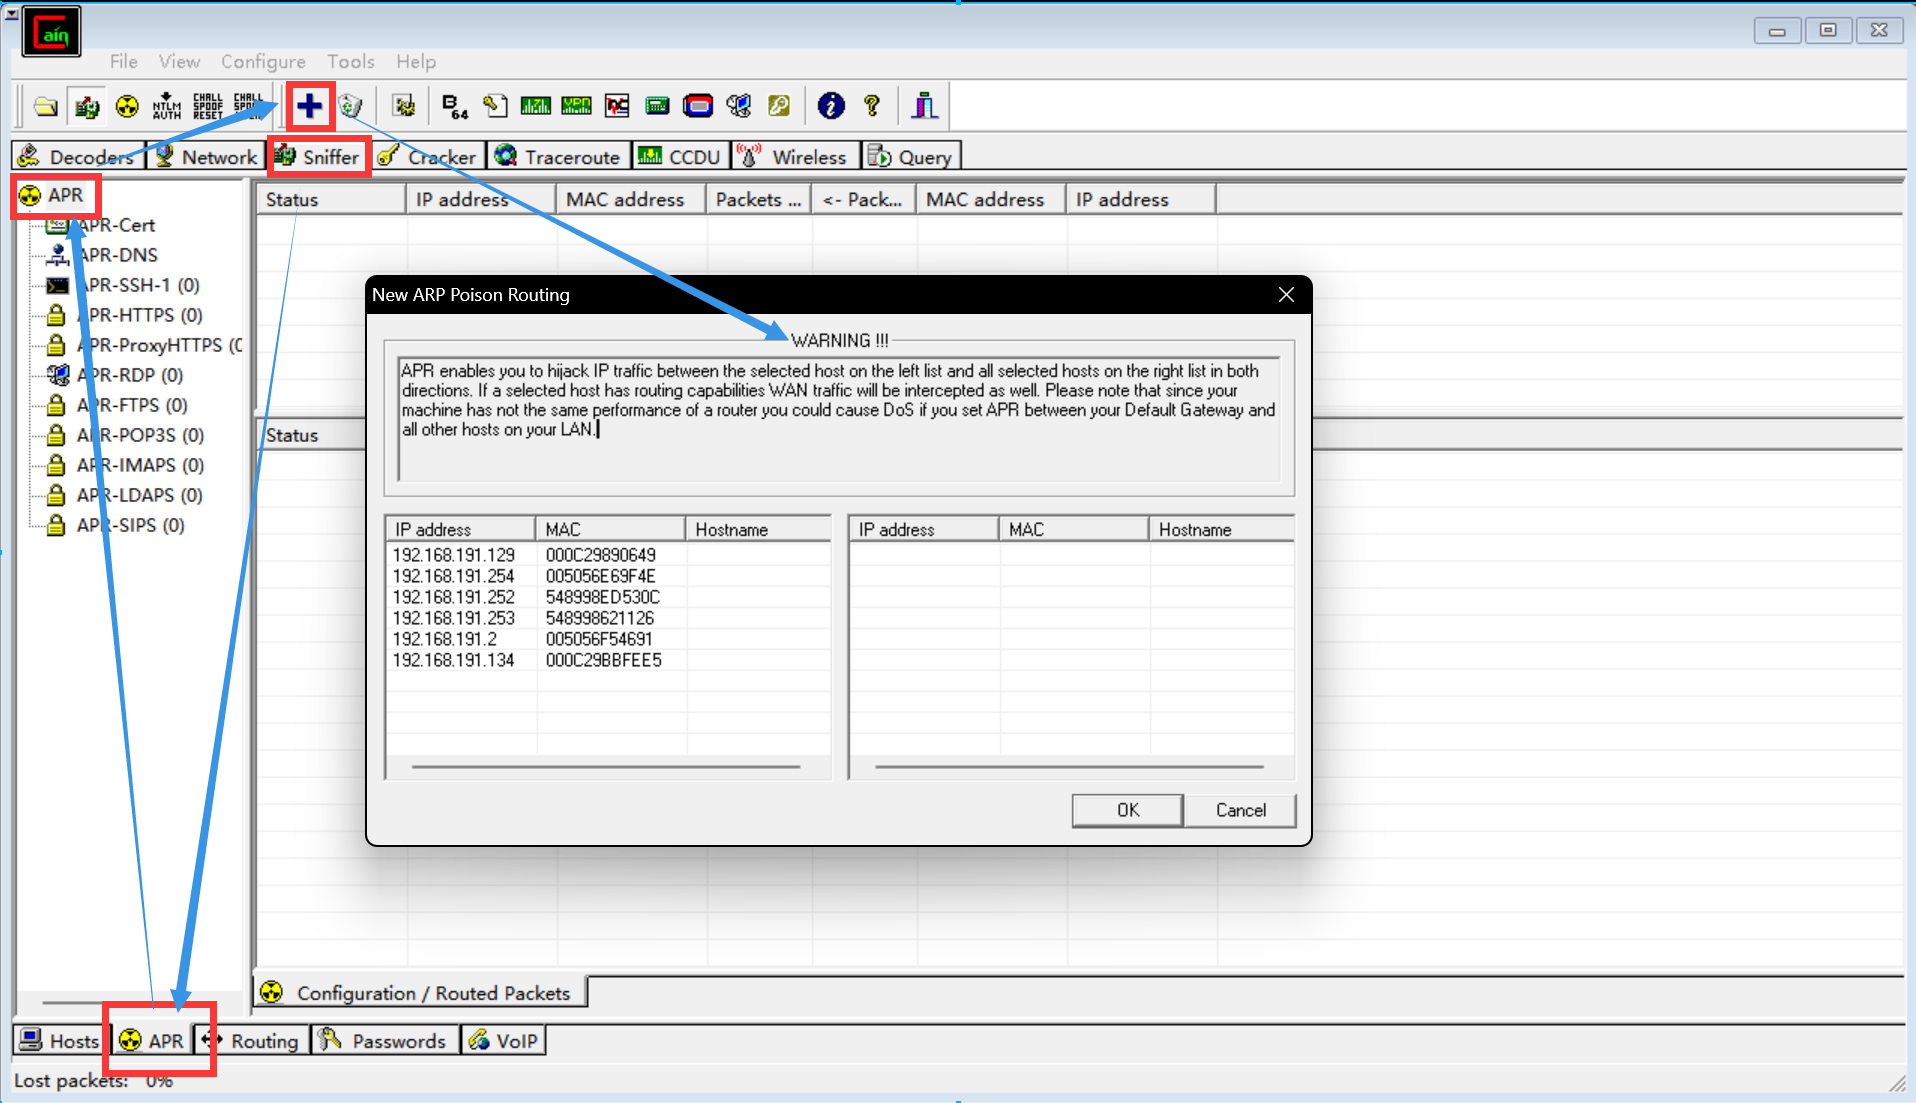Click the Cain logo in the title bar
1916x1103 pixels.
click(52, 33)
